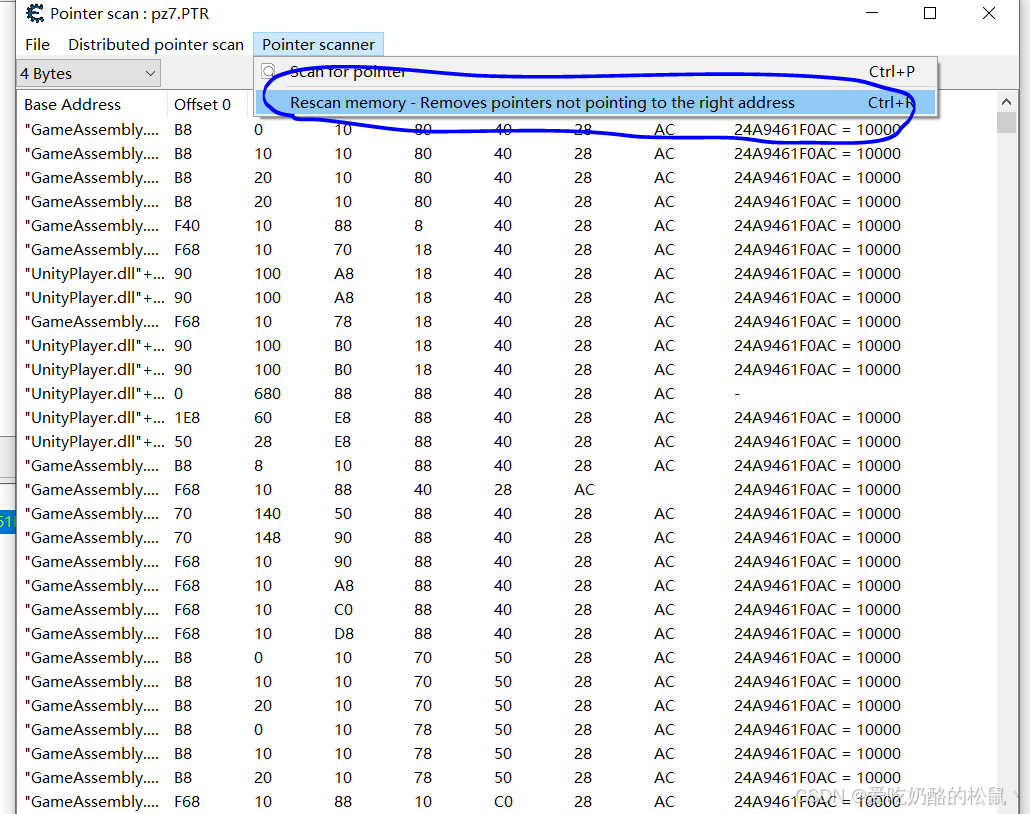Select GameAssembly row with offsets B8, 20, 10, 70
1030x814 pixels.
pyautogui.click(x=506, y=706)
